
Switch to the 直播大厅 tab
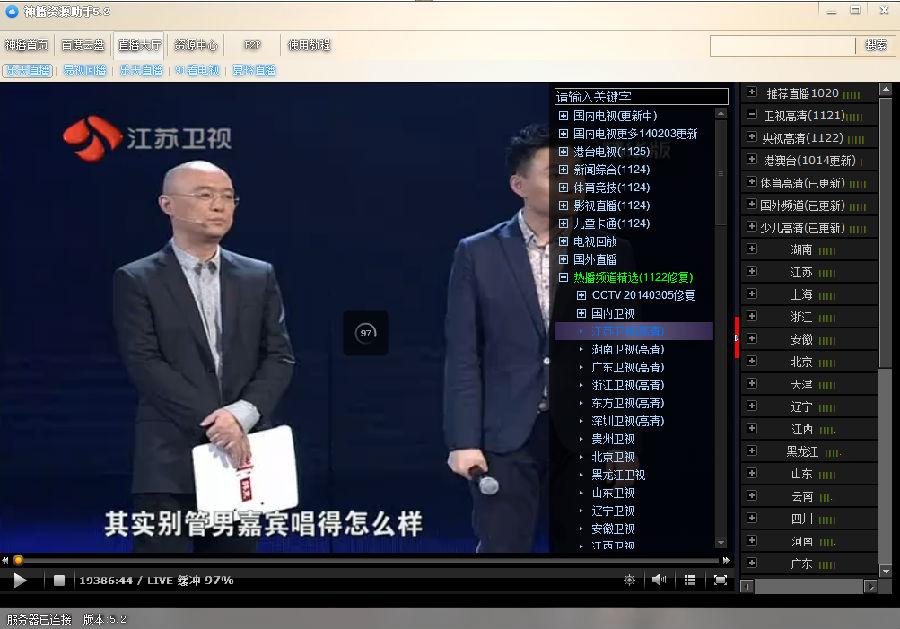click(x=139, y=45)
